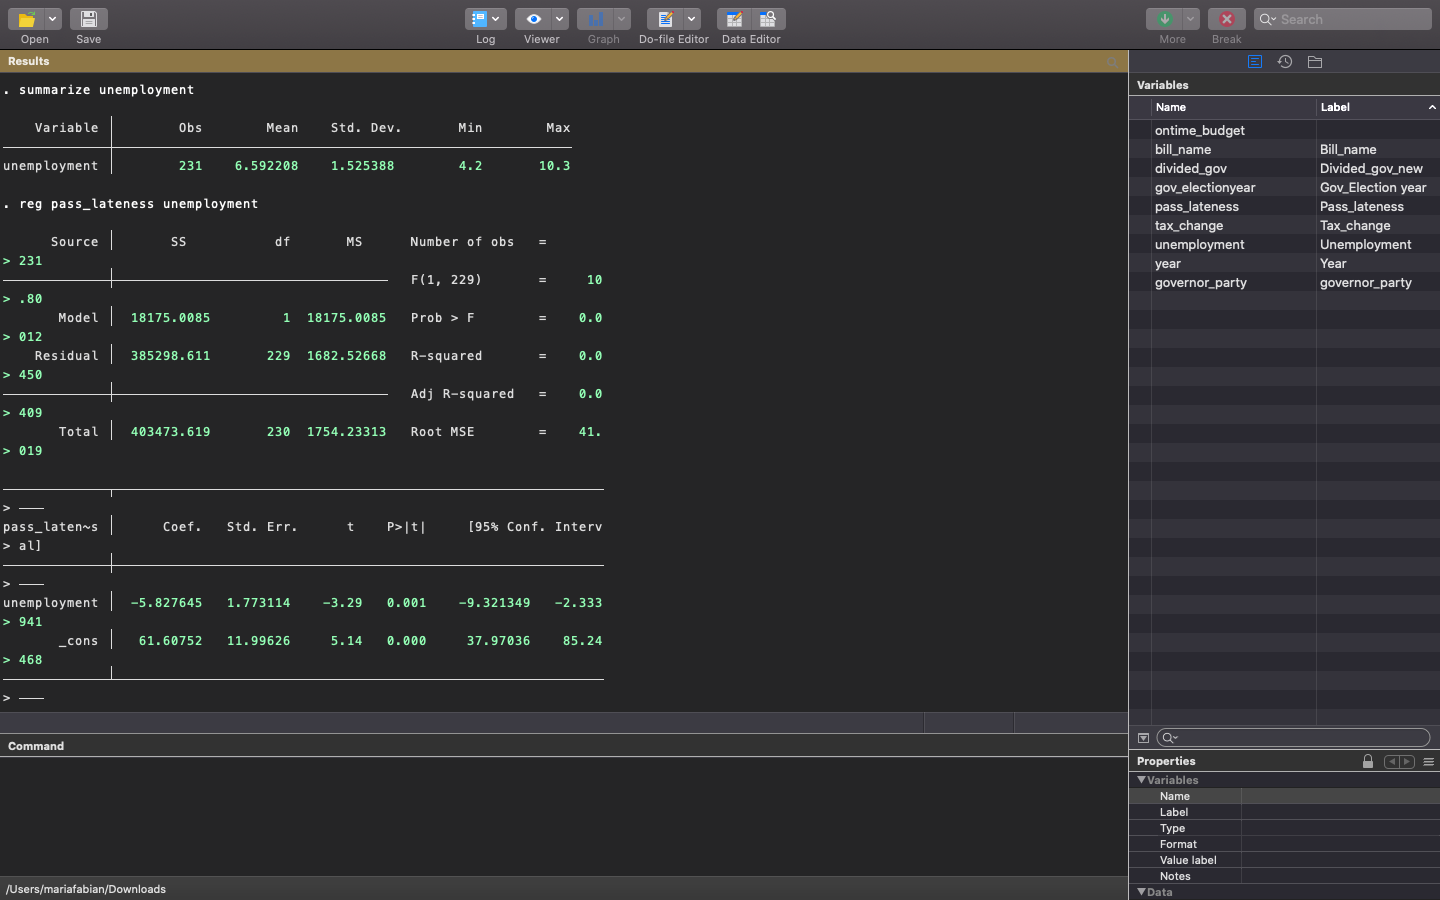Click the Notes property row
Screen dimensions: 1440x900
coord(1284,876)
